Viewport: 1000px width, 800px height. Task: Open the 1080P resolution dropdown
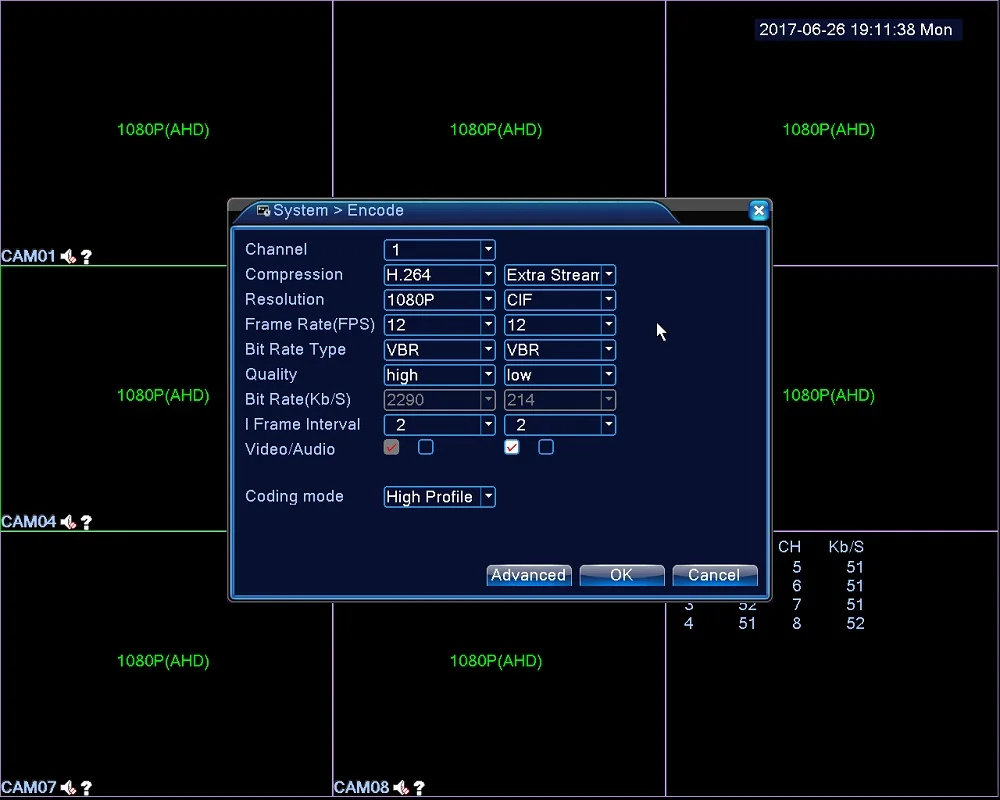pos(439,300)
